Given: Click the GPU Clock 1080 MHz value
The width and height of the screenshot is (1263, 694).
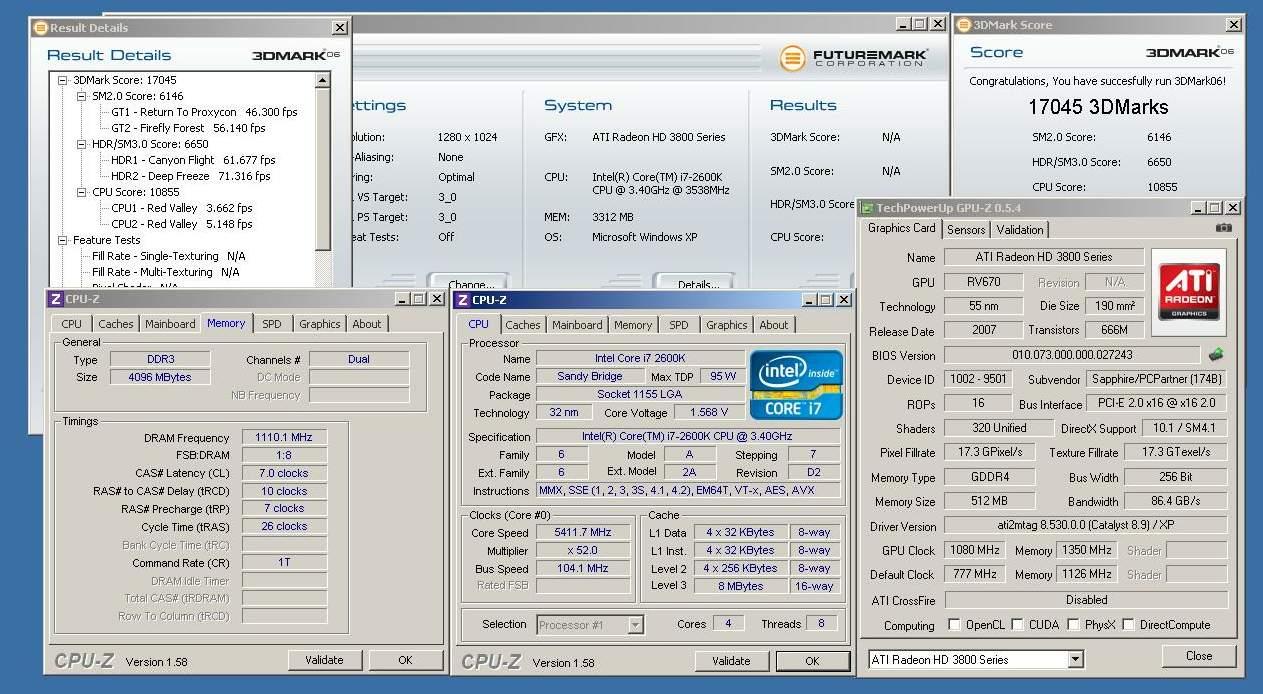Looking at the screenshot, I should pos(975,551).
